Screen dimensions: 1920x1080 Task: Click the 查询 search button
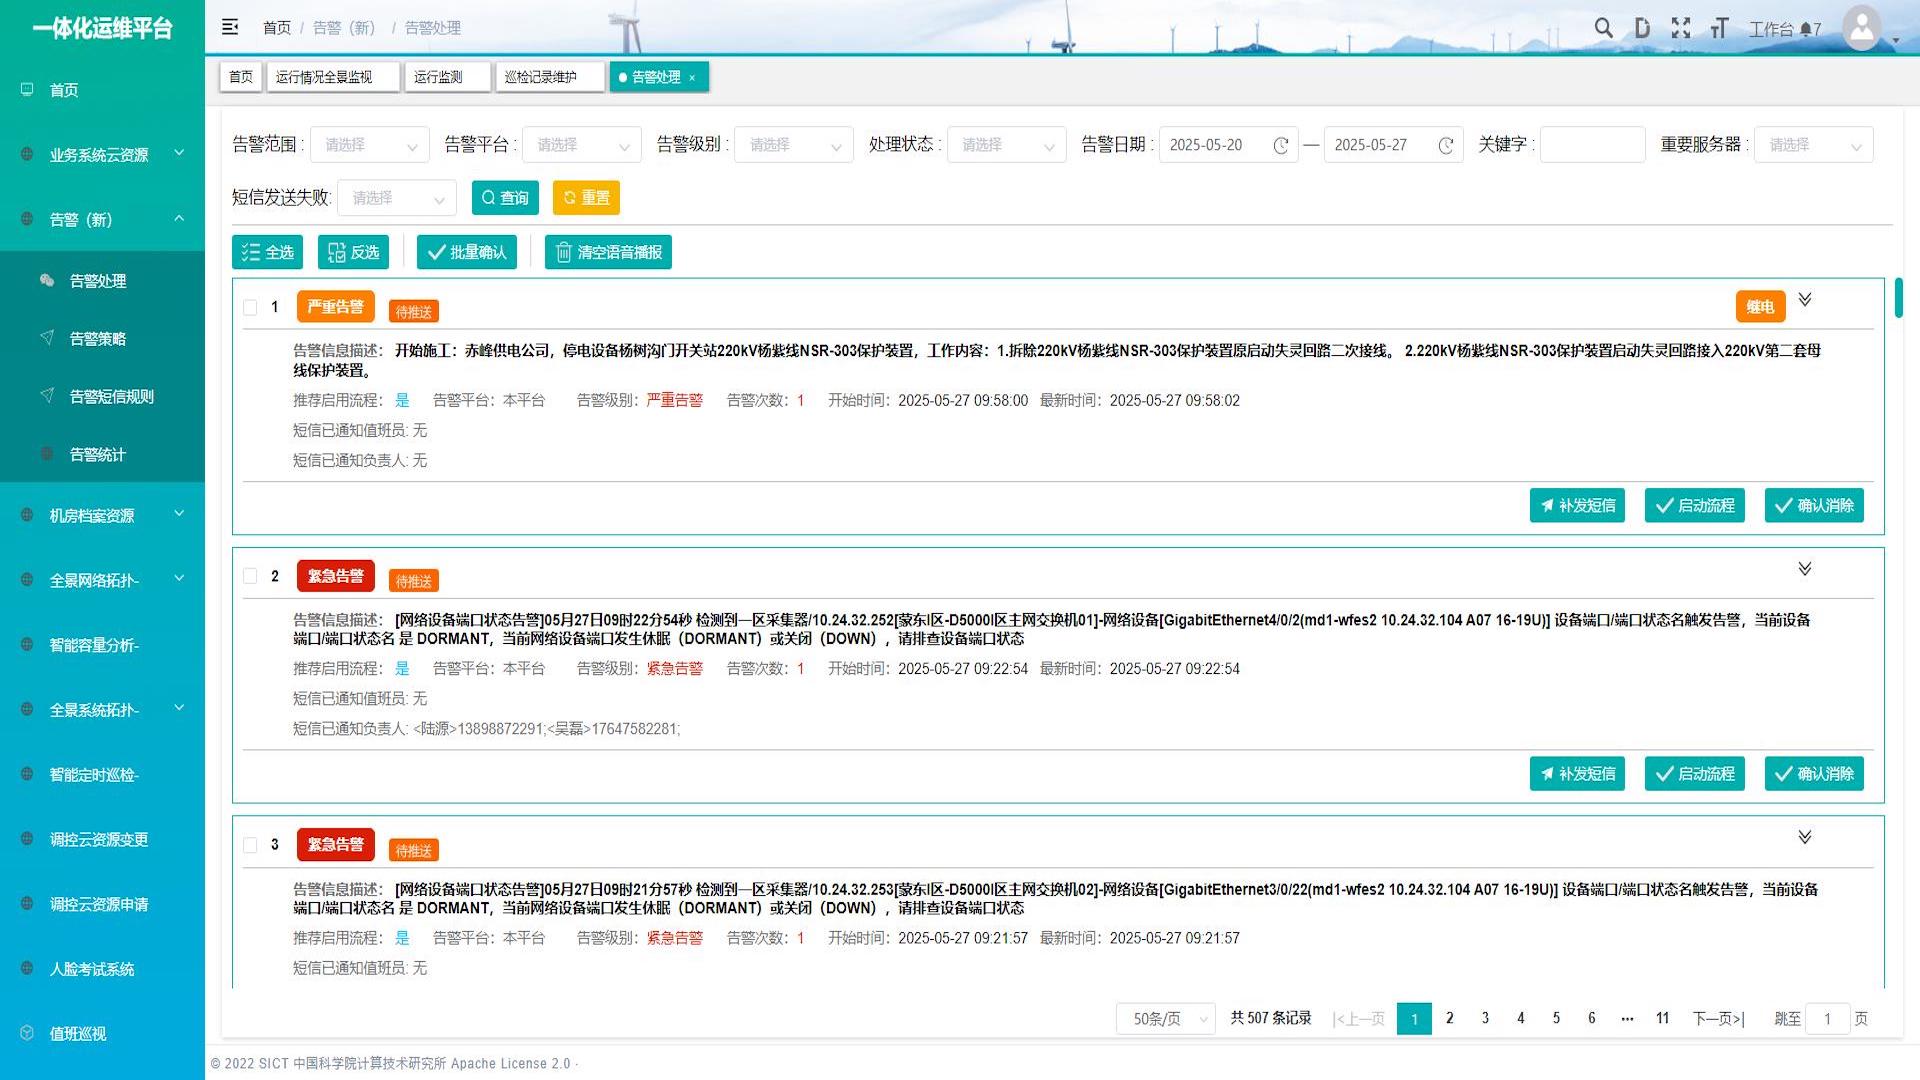click(505, 198)
